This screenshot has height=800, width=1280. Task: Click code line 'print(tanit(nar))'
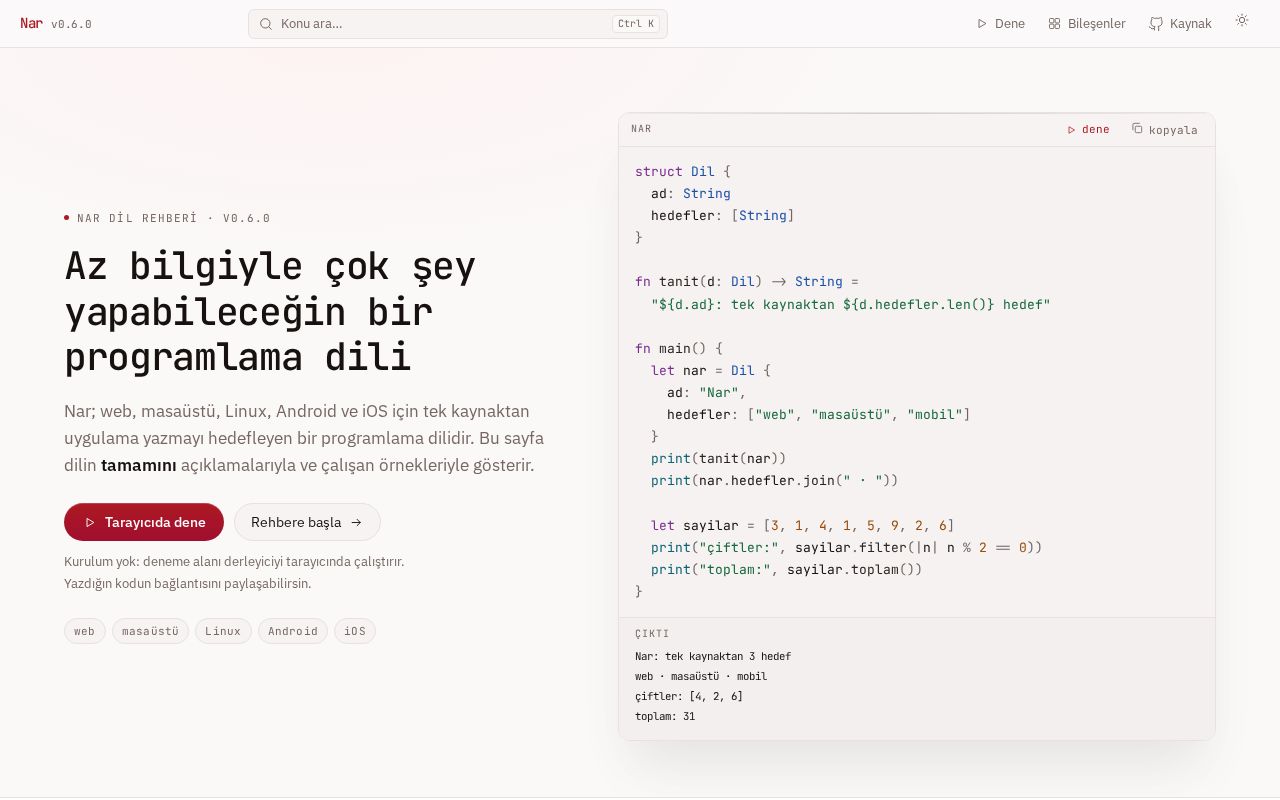pyautogui.click(x=719, y=458)
